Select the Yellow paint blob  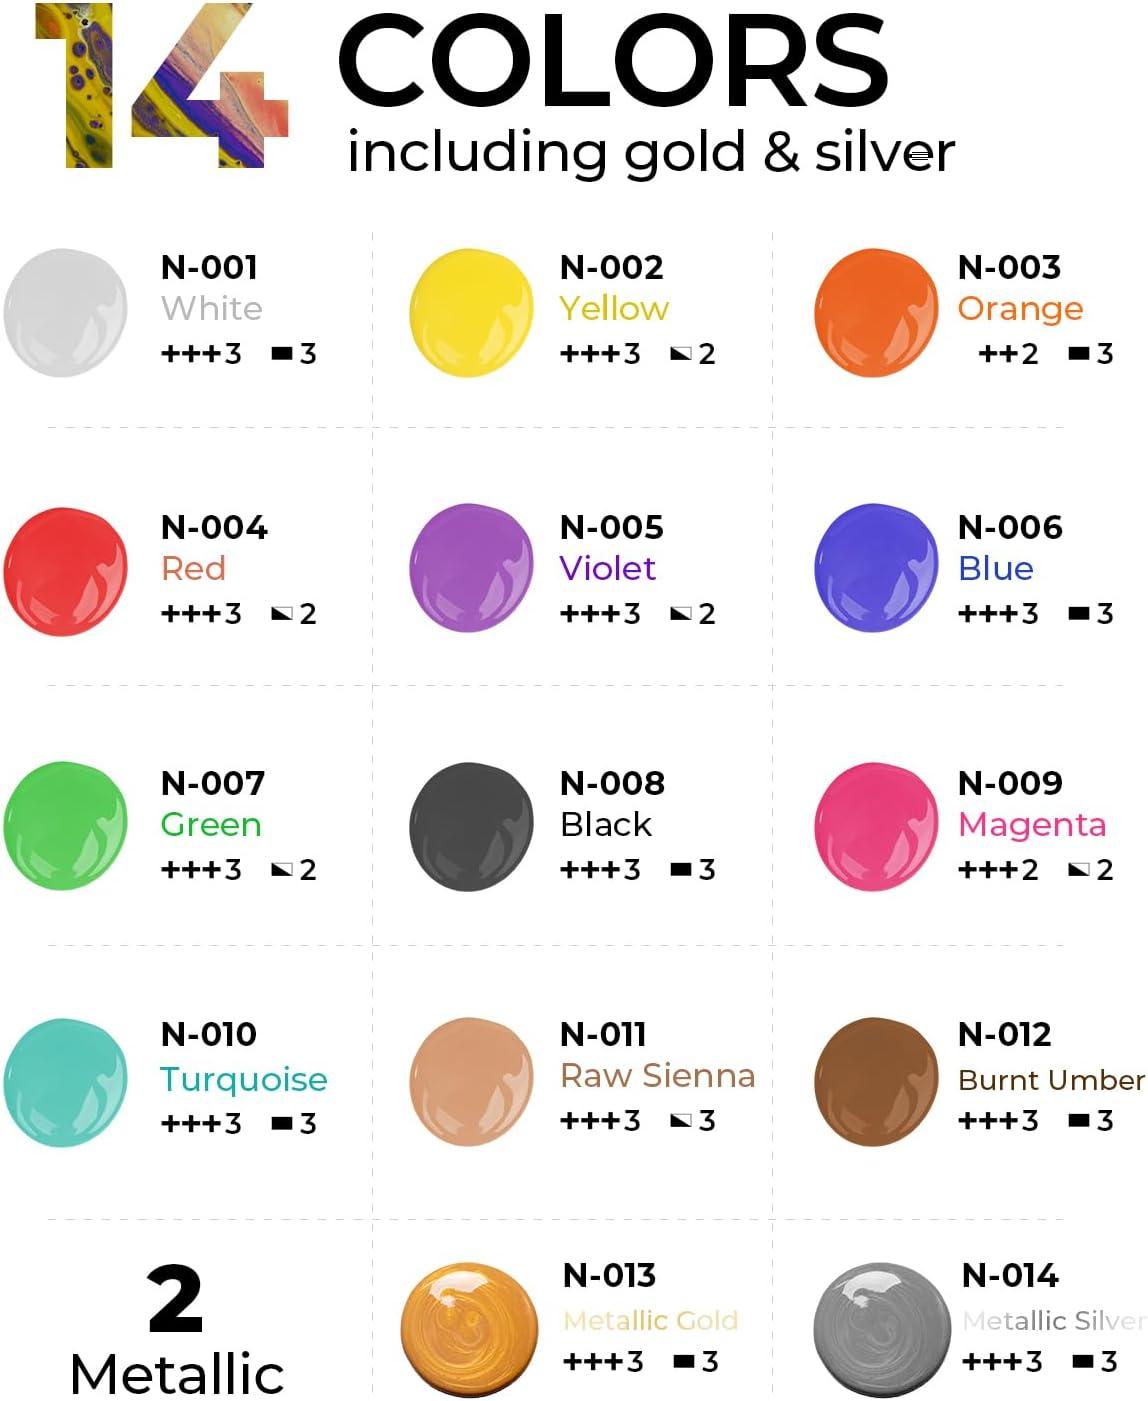472,313
